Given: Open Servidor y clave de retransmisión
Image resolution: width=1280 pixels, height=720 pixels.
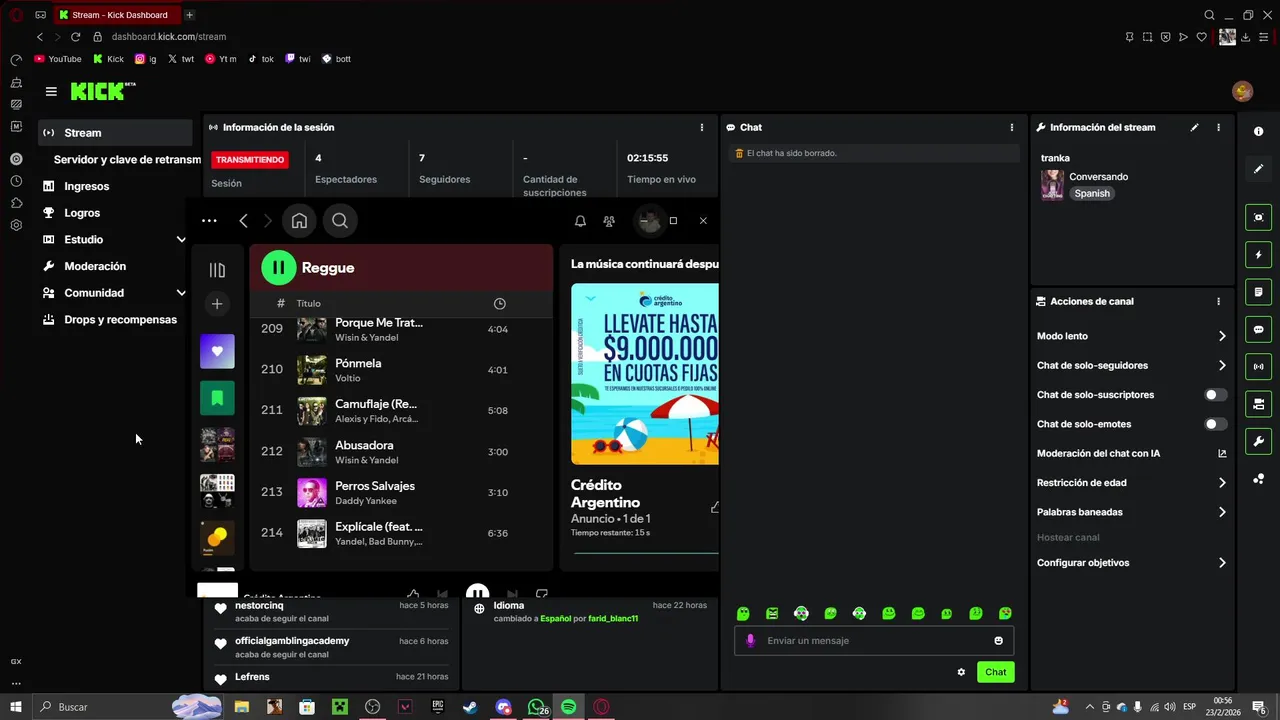Looking at the screenshot, I should coord(127,160).
